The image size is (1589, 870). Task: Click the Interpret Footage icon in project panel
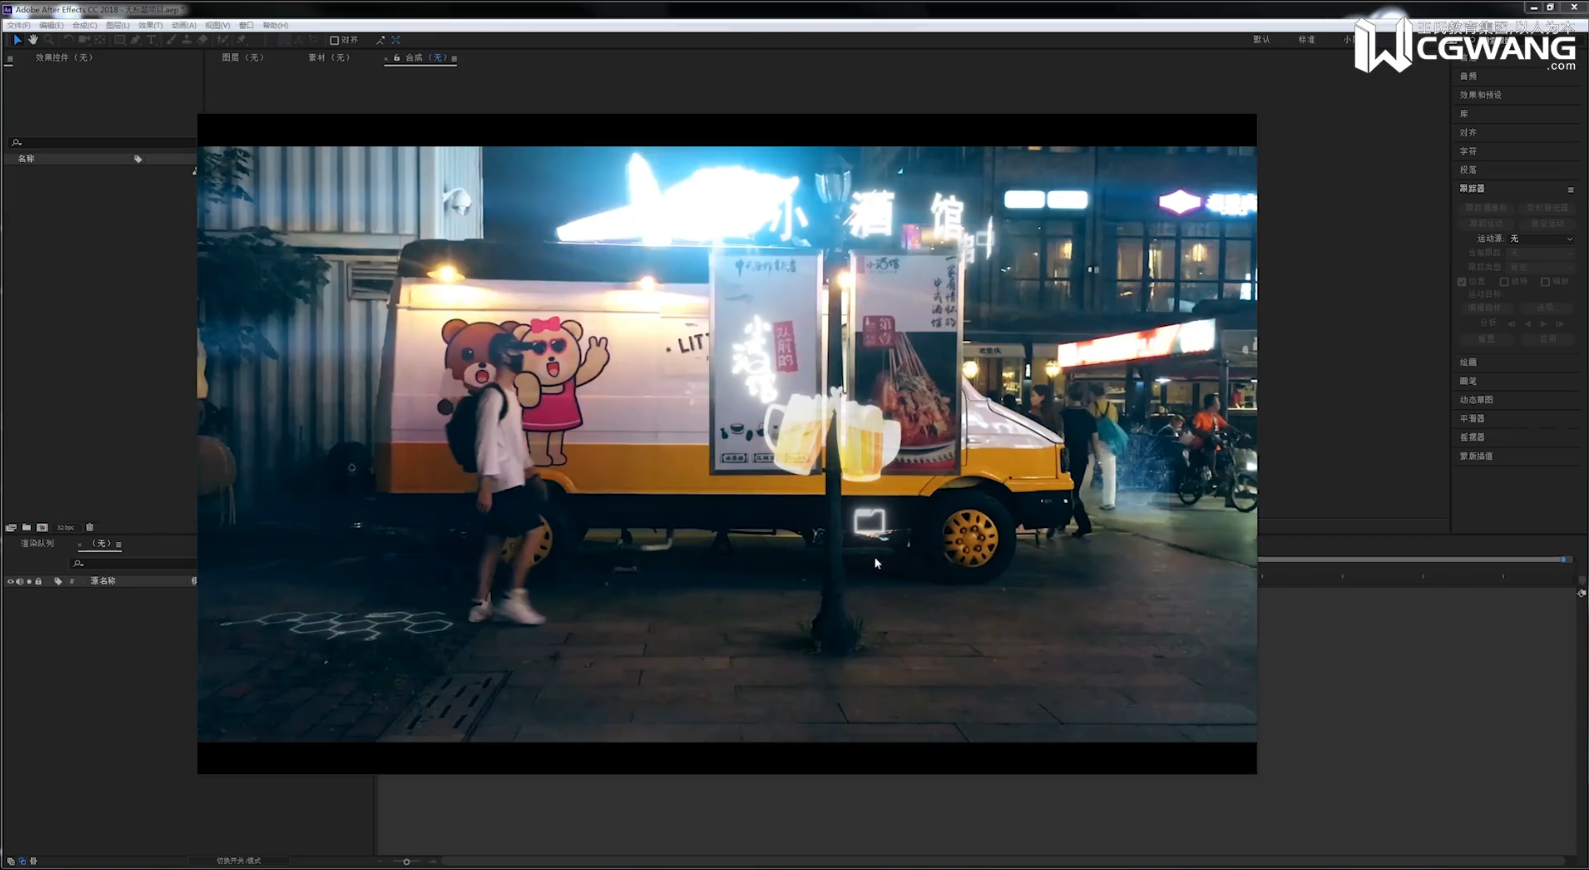point(11,527)
